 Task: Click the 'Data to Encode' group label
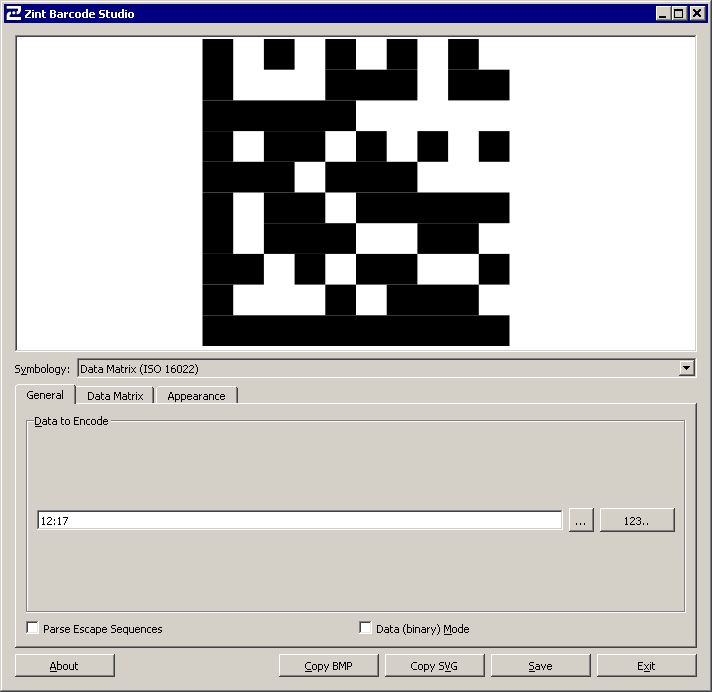(71, 421)
